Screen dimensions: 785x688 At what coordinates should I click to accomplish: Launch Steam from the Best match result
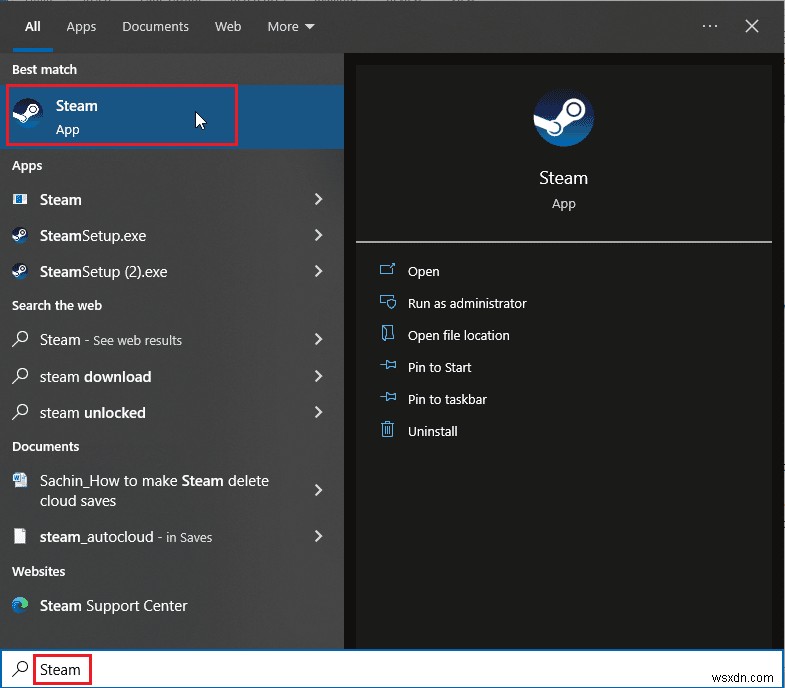pyautogui.click(x=122, y=117)
